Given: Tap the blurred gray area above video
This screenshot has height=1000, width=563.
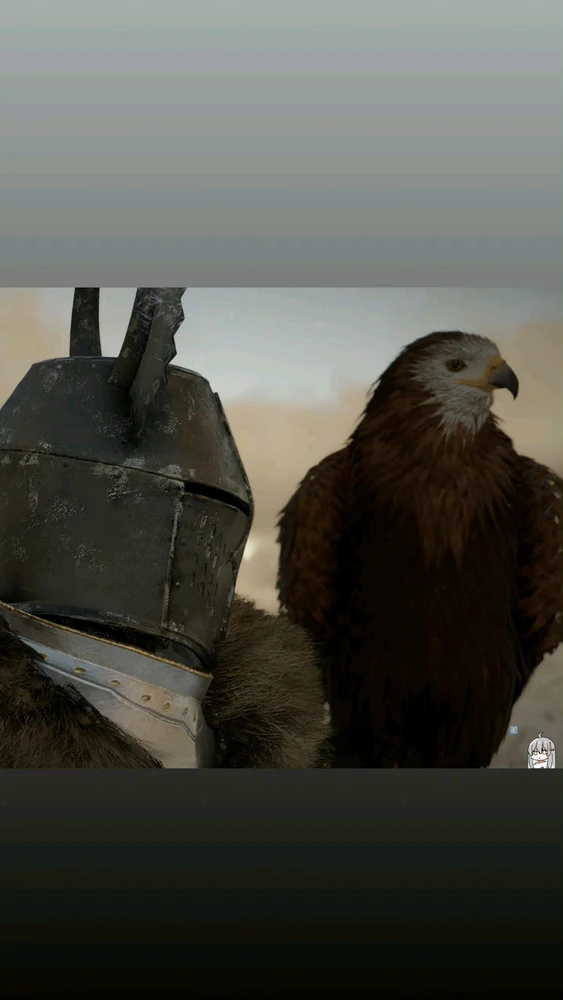Looking at the screenshot, I should coord(281,143).
